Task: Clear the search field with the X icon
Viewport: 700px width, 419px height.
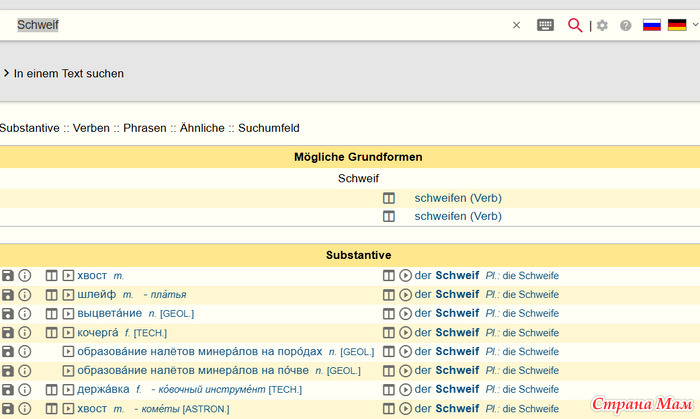Action: coord(516,25)
